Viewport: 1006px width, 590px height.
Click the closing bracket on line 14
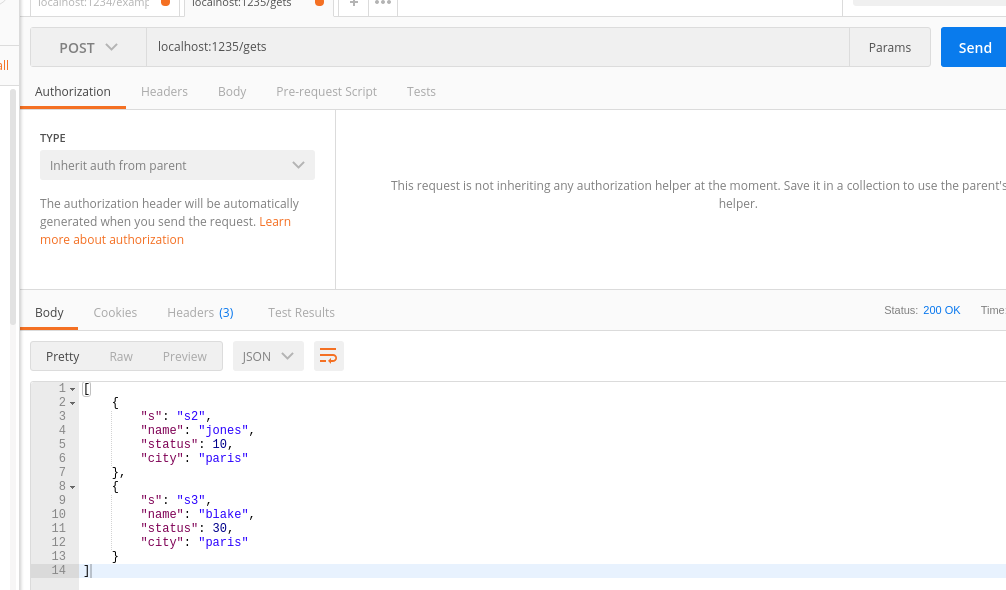click(x=87, y=570)
